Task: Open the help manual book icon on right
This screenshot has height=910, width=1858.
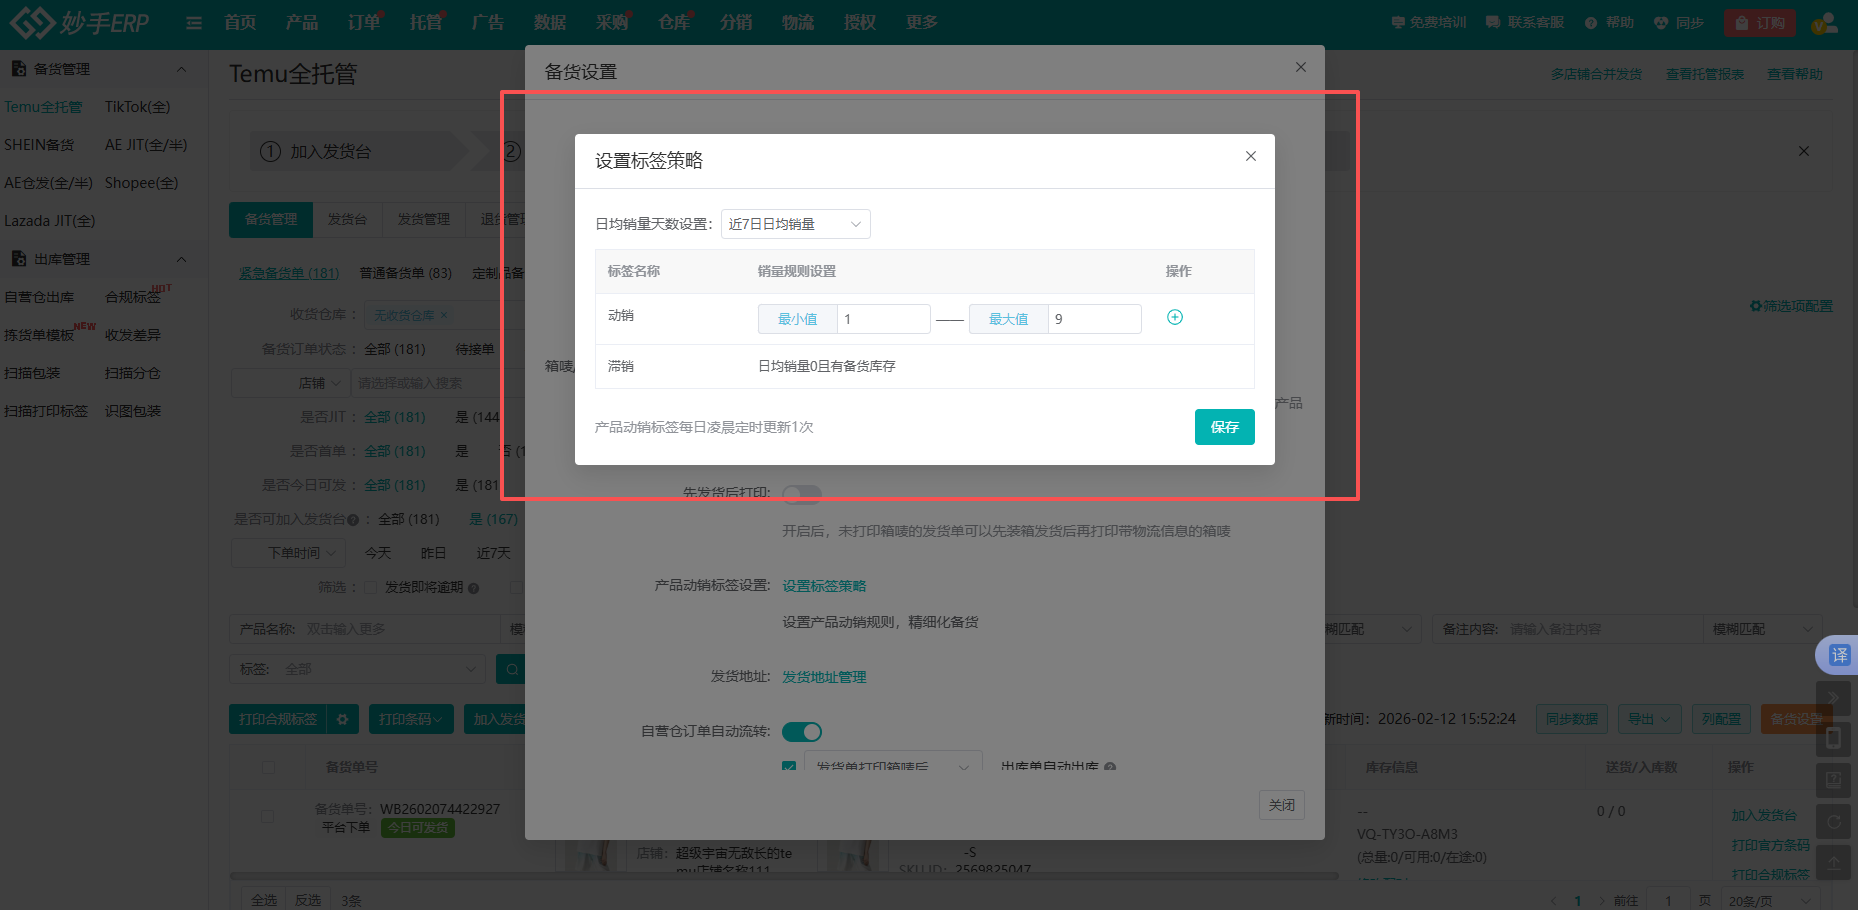Action: (x=1834, y=780)
